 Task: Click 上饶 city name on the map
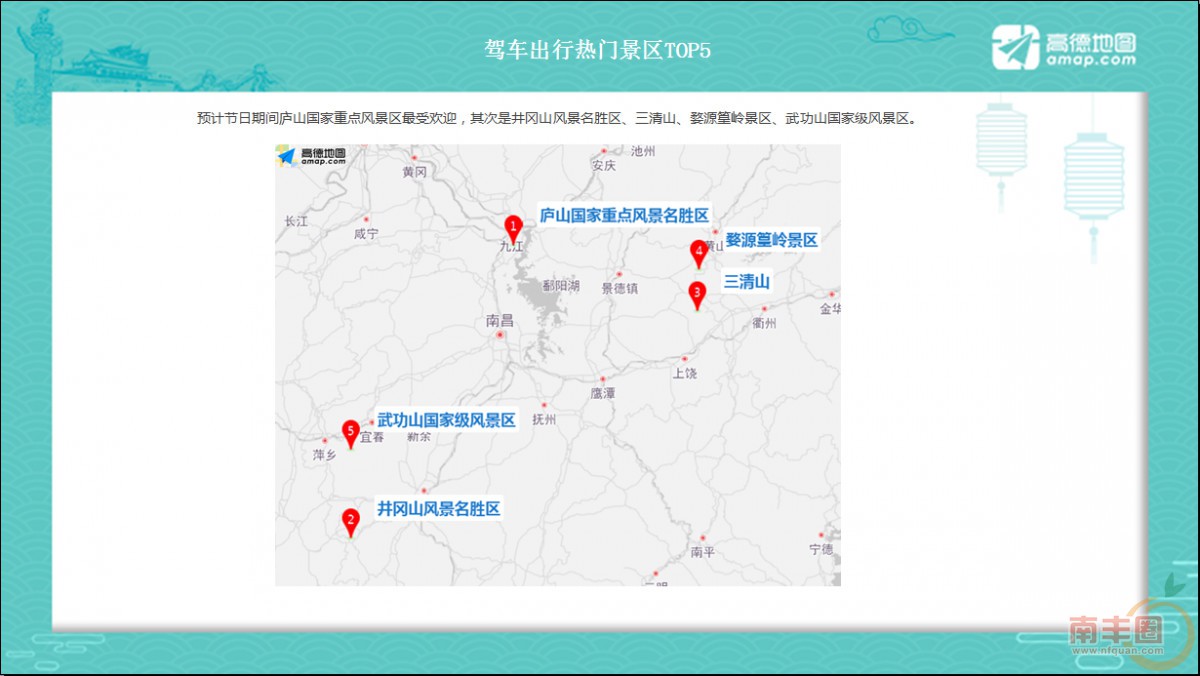coord(685,373)
